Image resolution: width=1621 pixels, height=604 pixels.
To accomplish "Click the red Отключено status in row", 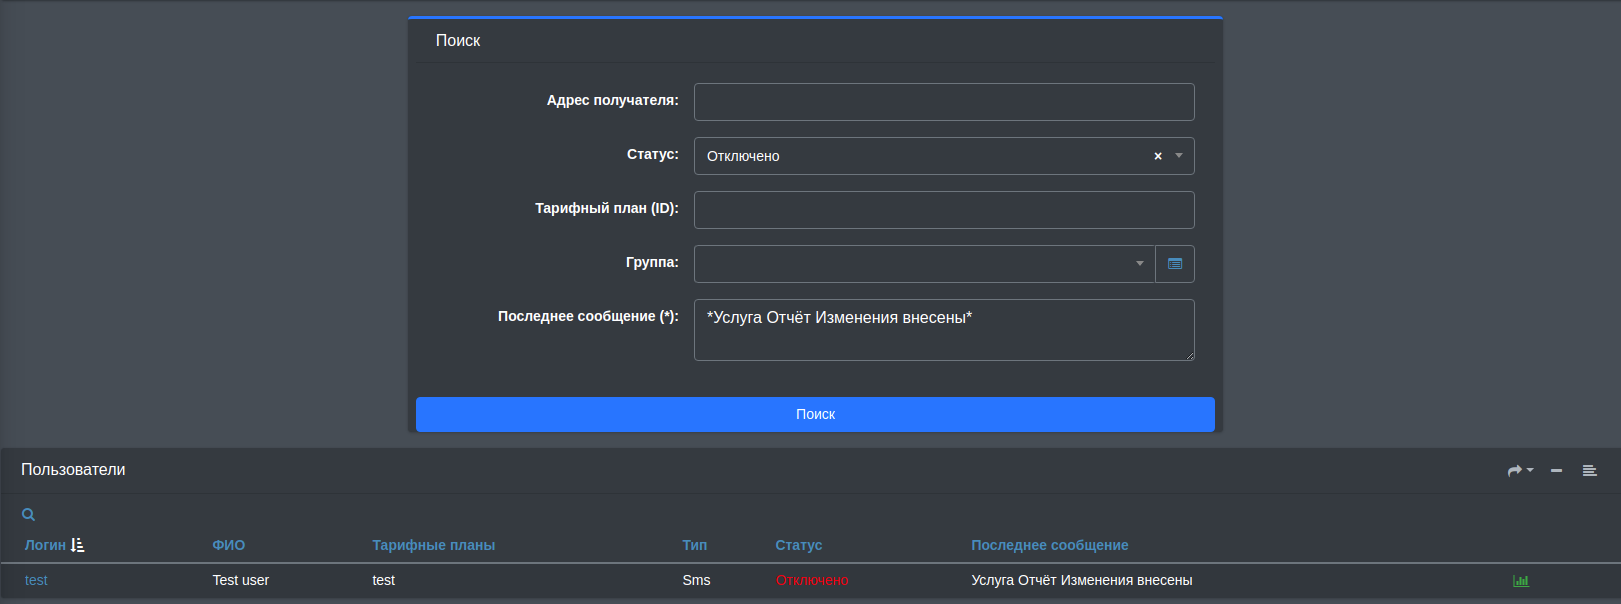I will (x=811, y=580).
